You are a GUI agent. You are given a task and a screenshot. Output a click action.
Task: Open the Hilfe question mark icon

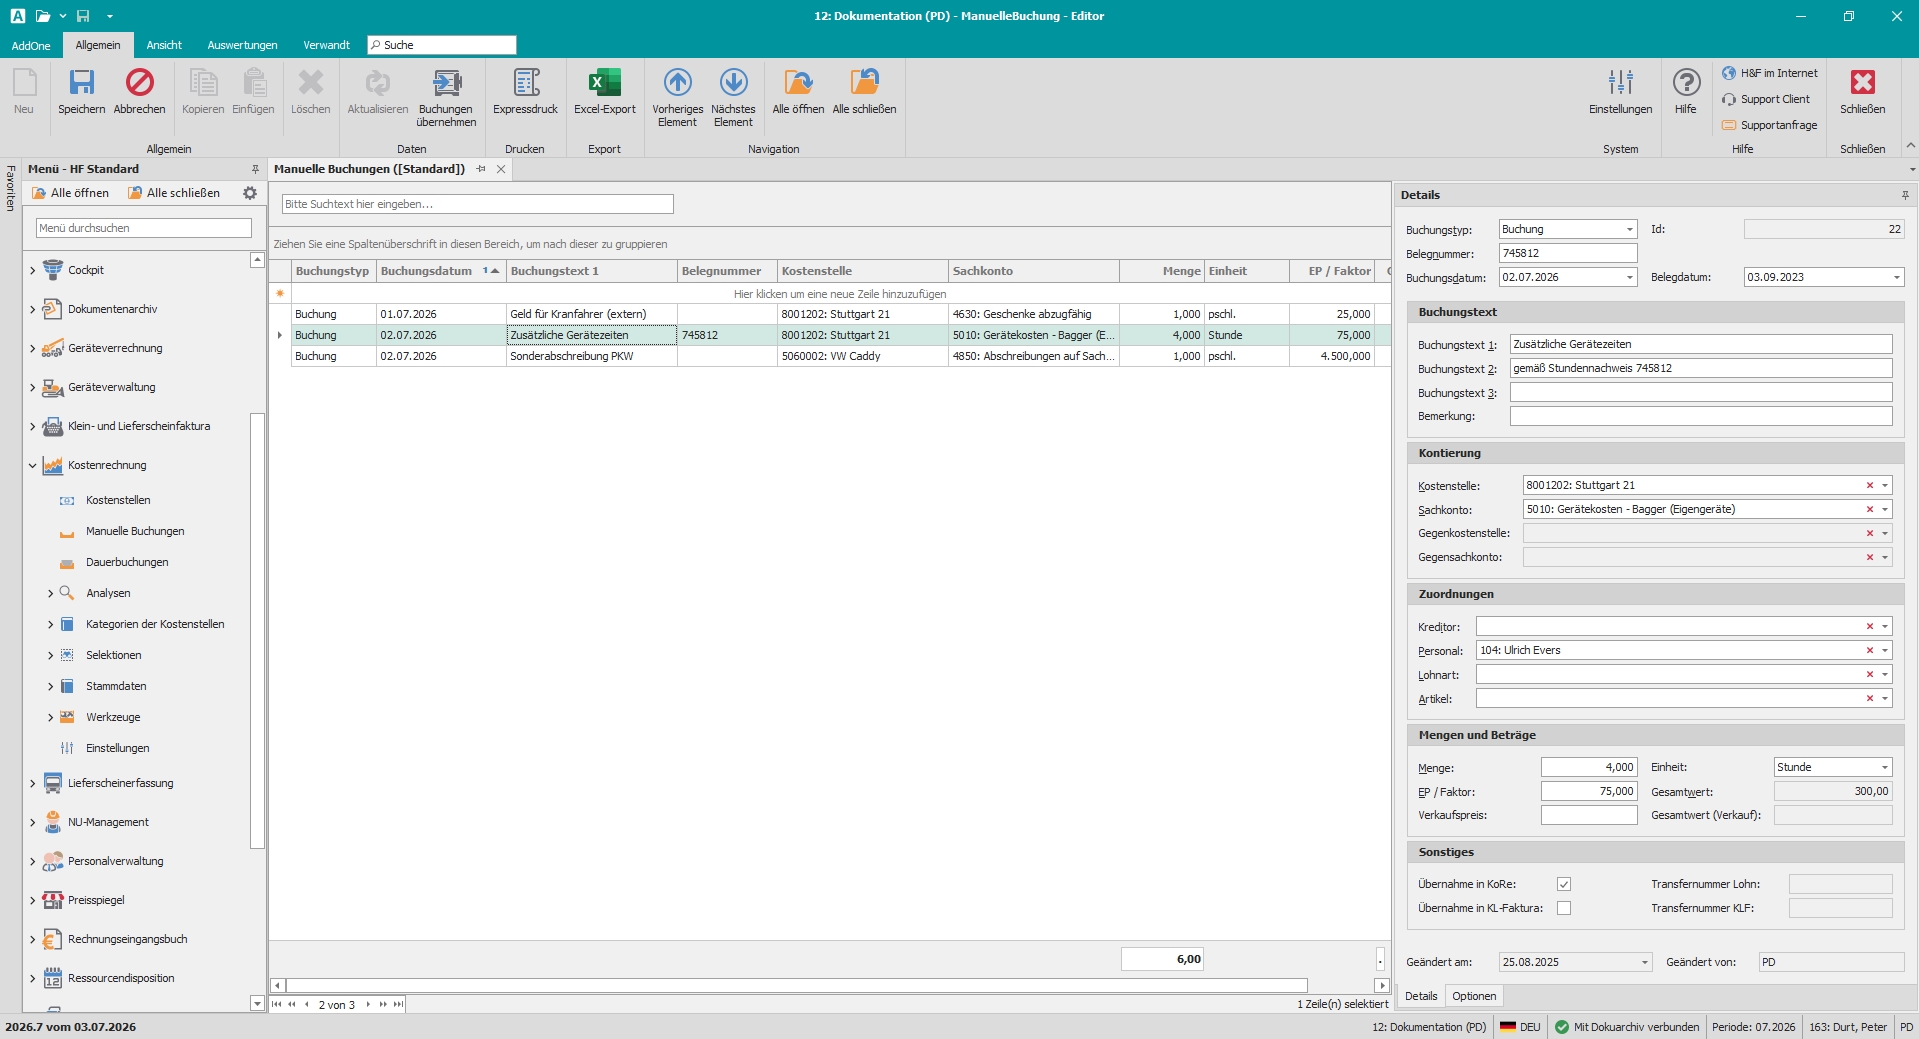pyautogui.click(x=1686, y=82)
